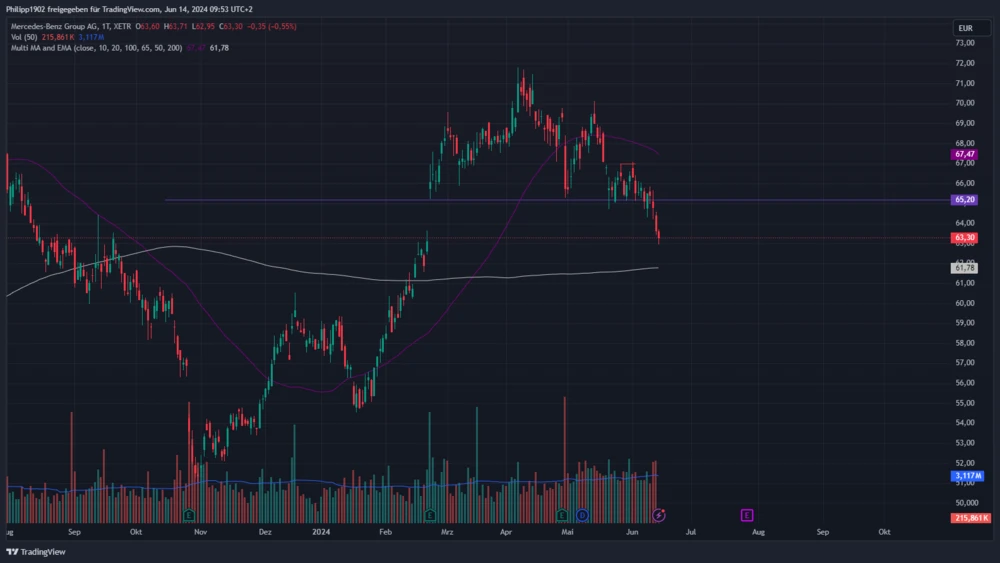
Task: Open the upcoming purple earnings marker in July
Action: 746,515
